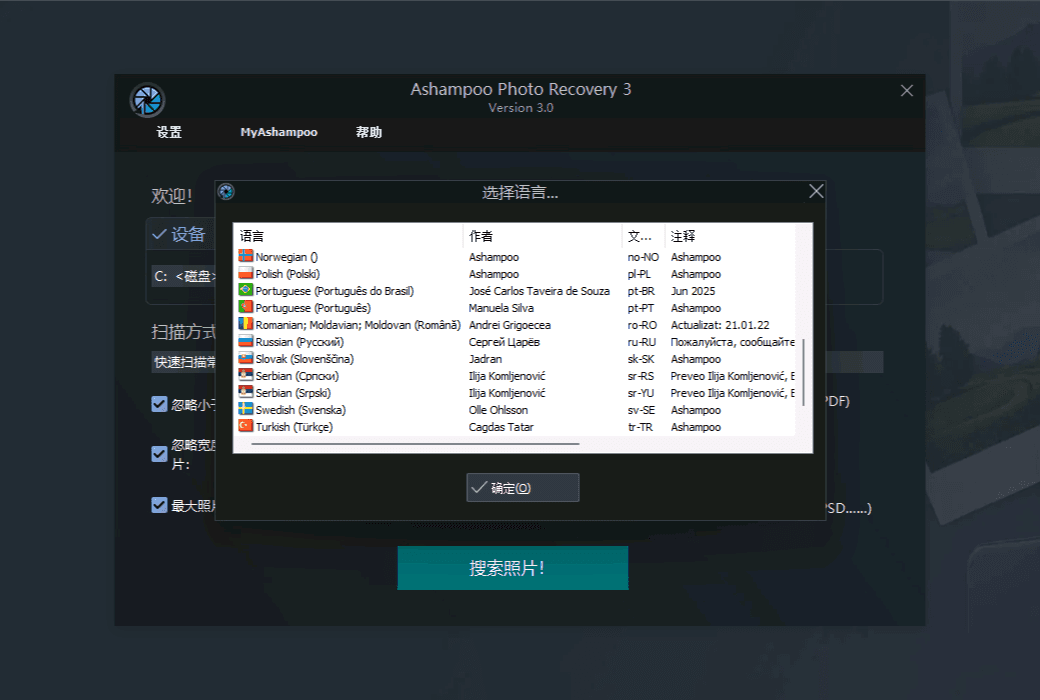Image resolution: width=1040 pixels, height=700 pixels.
Task: Click author Сергей Царёв
Action: pyautogui.click(x=504, y=342)
